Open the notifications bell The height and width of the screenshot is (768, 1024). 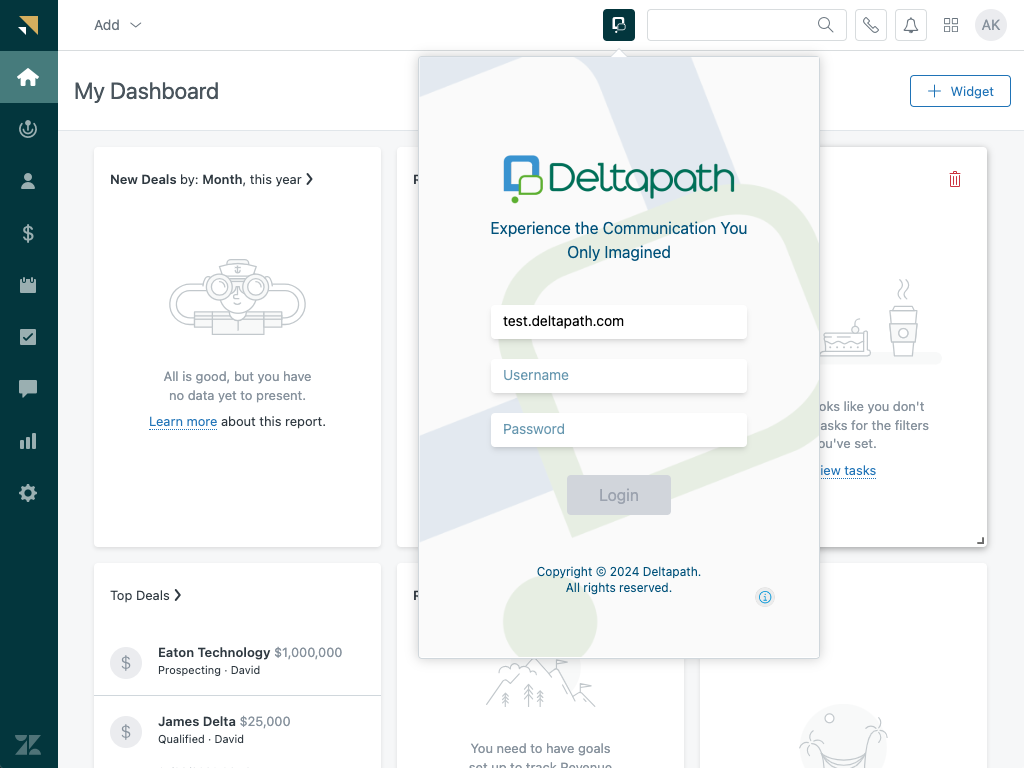[911, 25]
